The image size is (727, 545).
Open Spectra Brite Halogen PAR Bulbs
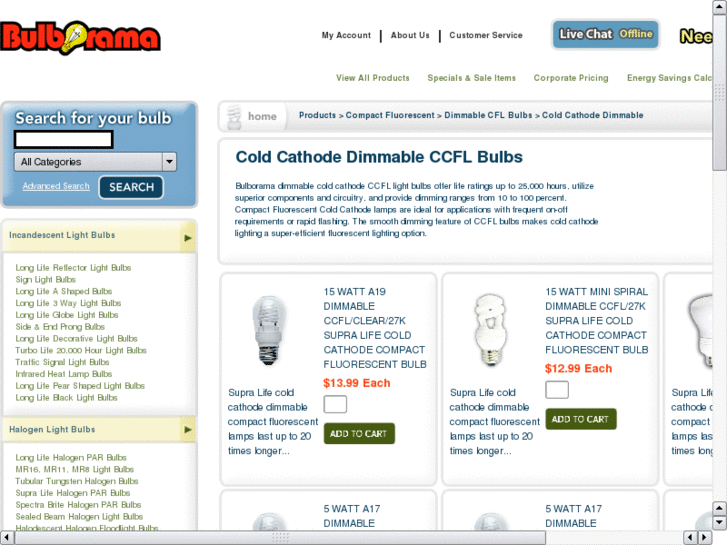pyautogui.click(x=78, y=505)
